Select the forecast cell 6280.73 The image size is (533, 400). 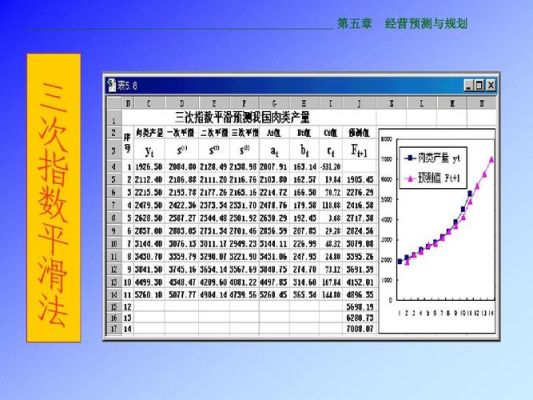360,318
